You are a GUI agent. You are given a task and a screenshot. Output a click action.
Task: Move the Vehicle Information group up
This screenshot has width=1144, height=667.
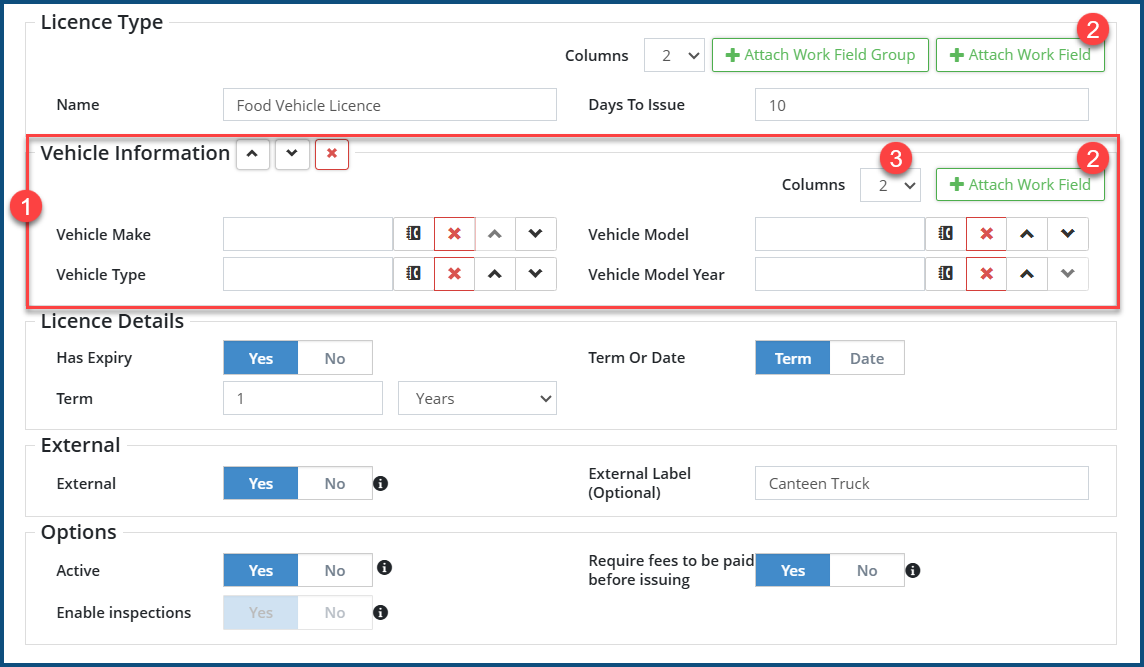pyautogui.click(x=252, y=154)
